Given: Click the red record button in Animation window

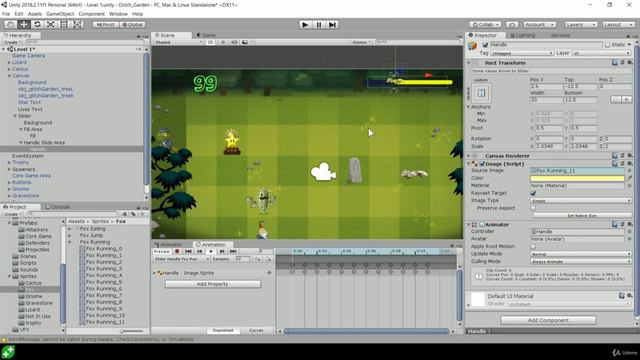Looking at the screenshot, I should (x=177, y=251).
